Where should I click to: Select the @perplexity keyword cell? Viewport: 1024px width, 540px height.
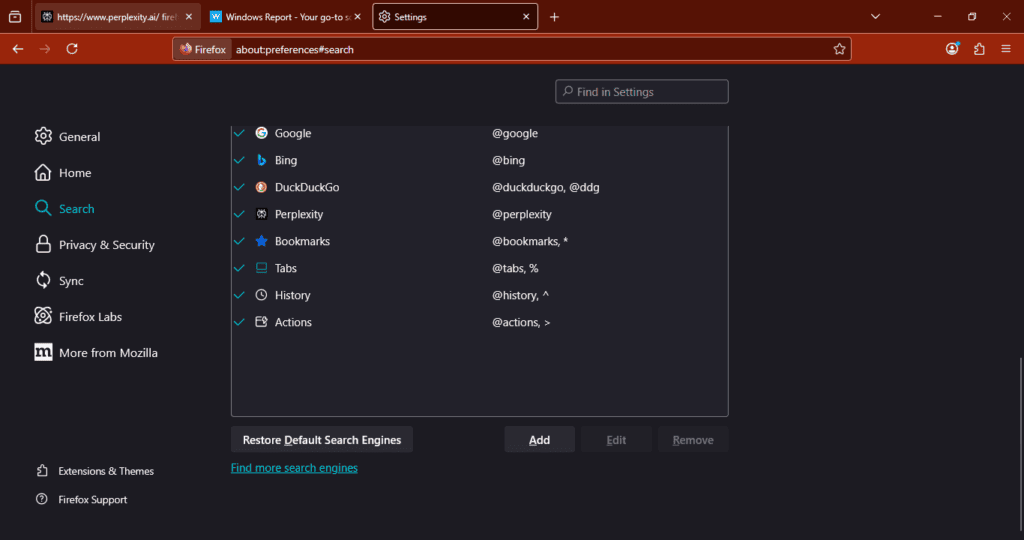(x=522, y=214)
